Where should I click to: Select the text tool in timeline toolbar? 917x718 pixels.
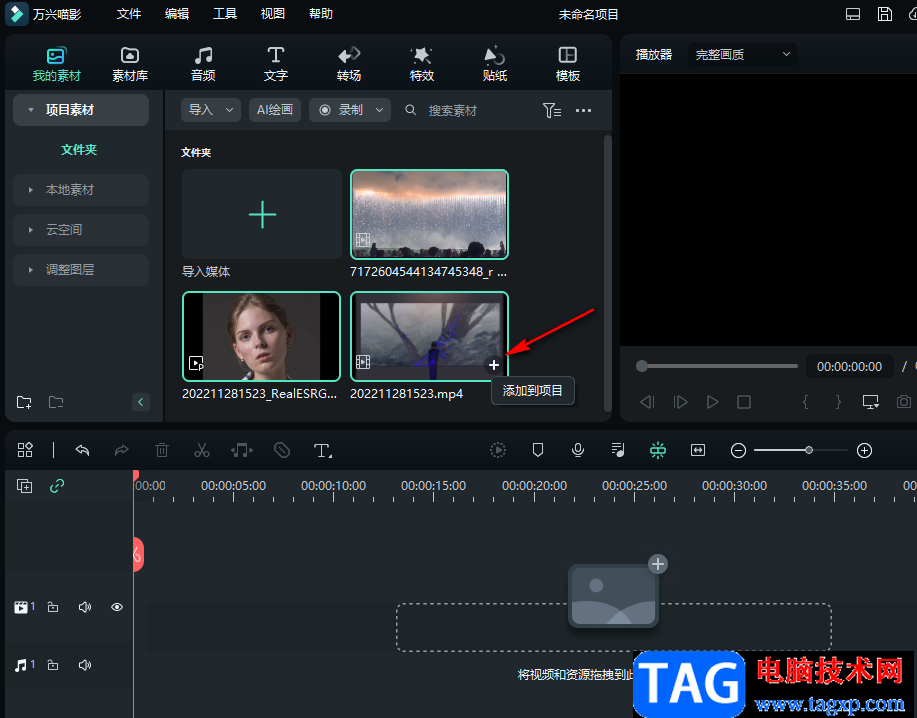tap(322, 451)
